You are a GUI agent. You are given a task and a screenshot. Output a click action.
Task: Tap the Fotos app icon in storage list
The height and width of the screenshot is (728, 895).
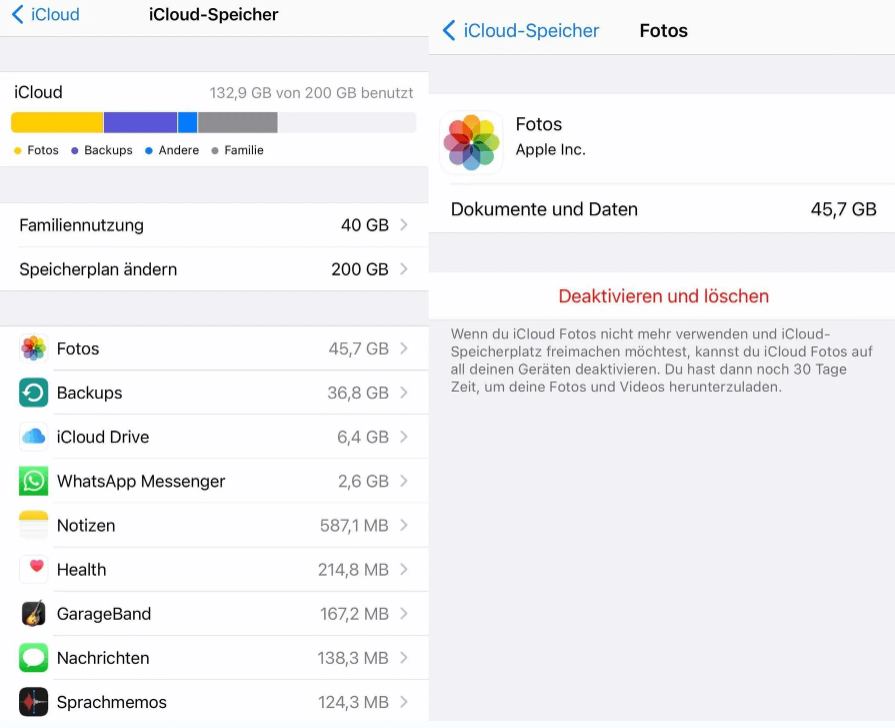tap(34, 349)
